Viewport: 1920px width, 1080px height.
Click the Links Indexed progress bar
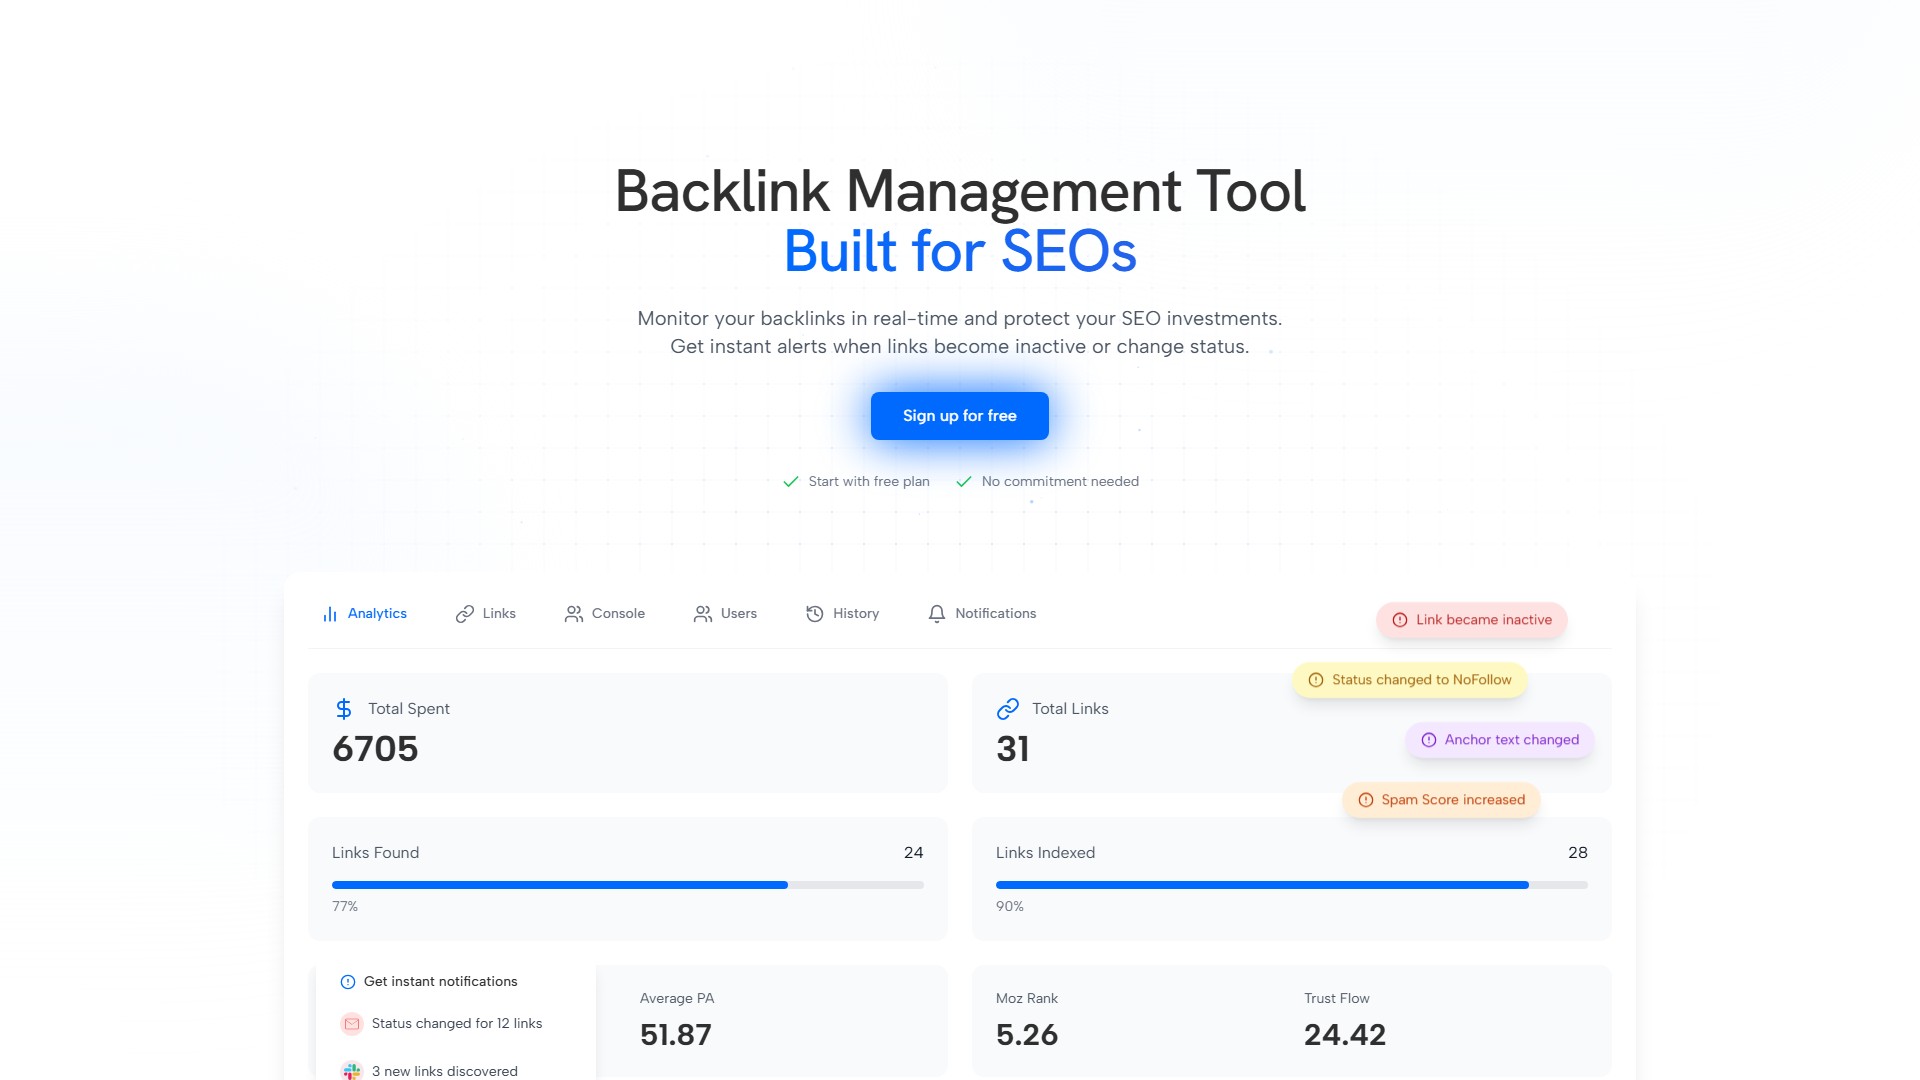pos(1291,885)
